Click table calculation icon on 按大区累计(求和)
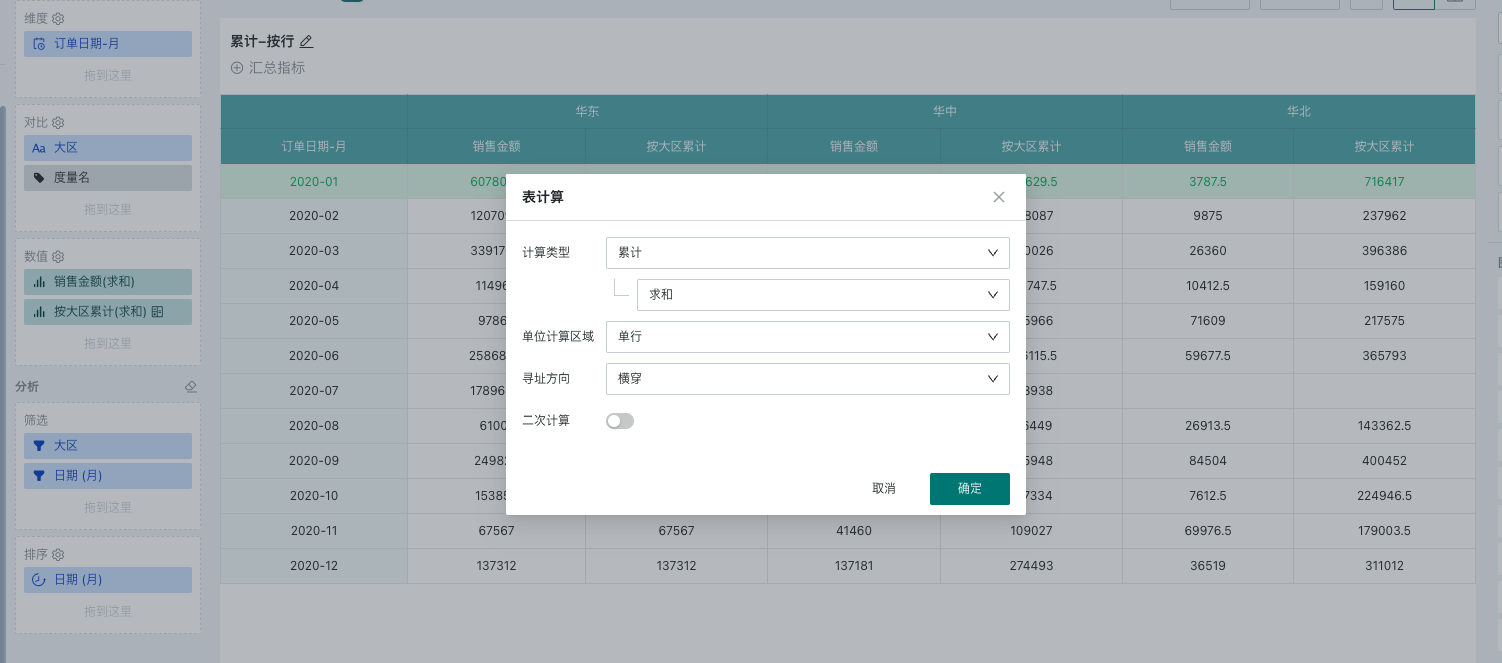This screenshot has width=1502, height=663. (158, 312)
